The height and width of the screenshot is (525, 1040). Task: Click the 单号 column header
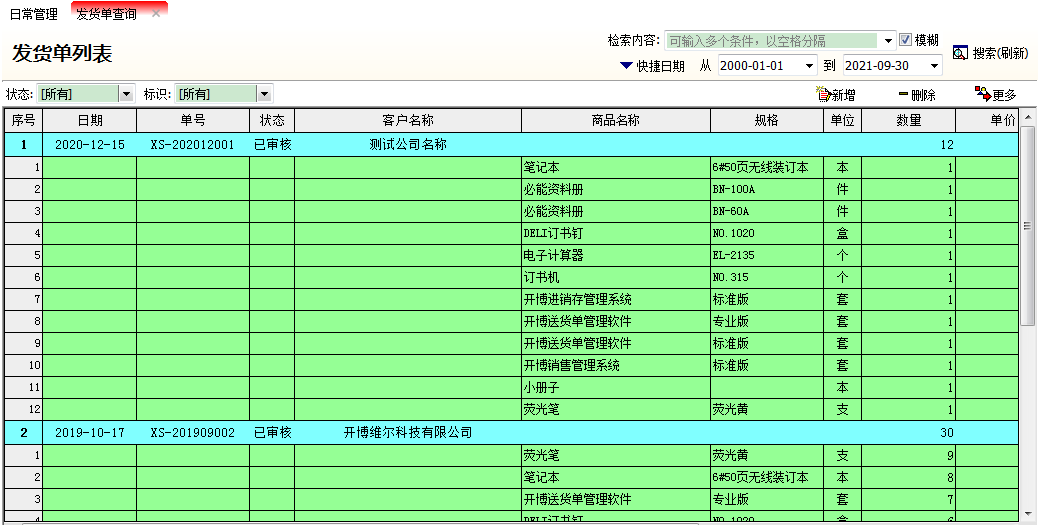193,120
